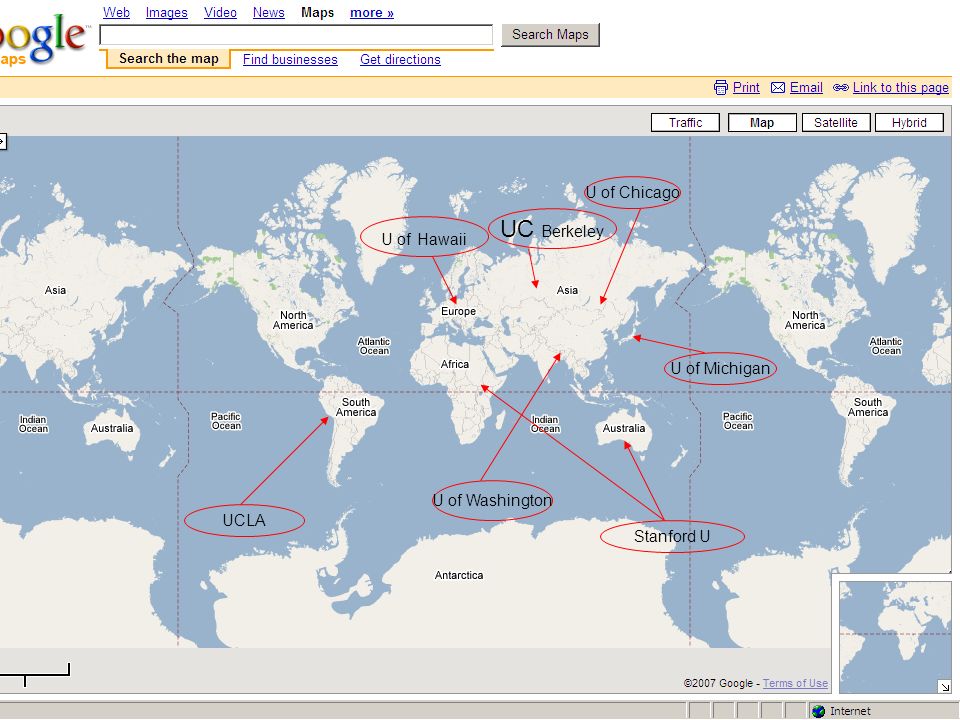Click the Internet status bar text
The width and height of the screenshot is (960, 720).
850,711
